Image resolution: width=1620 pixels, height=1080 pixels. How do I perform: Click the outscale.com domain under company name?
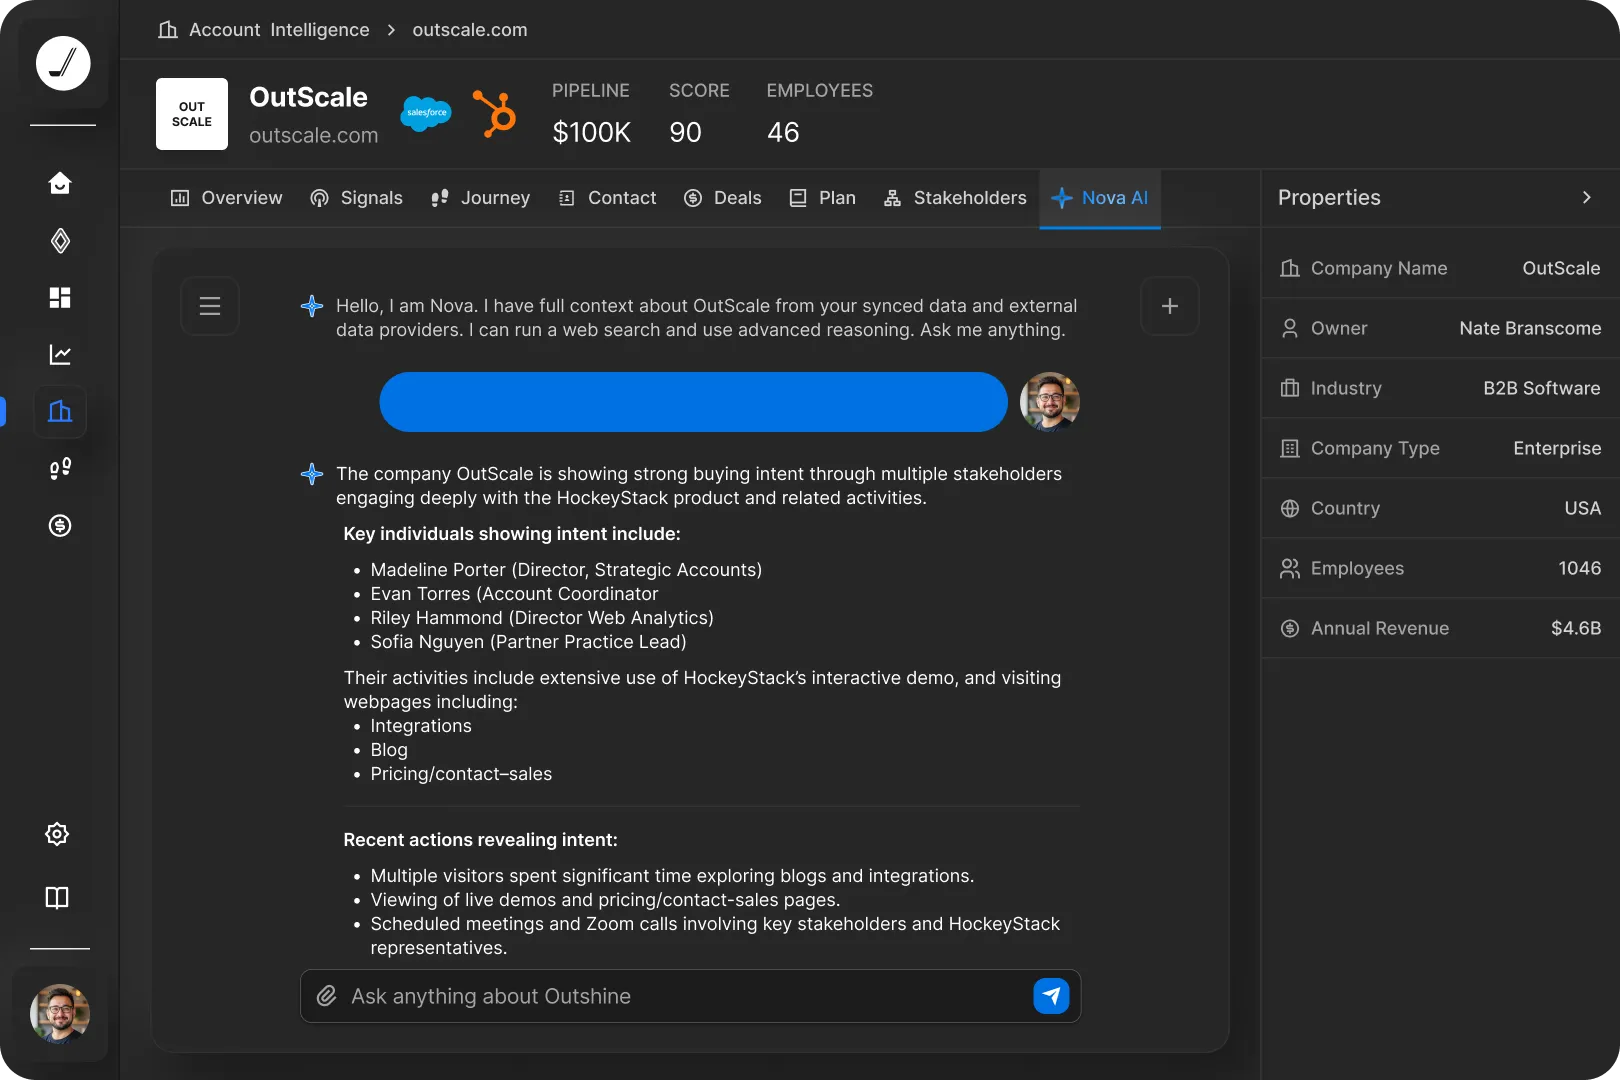314,135
